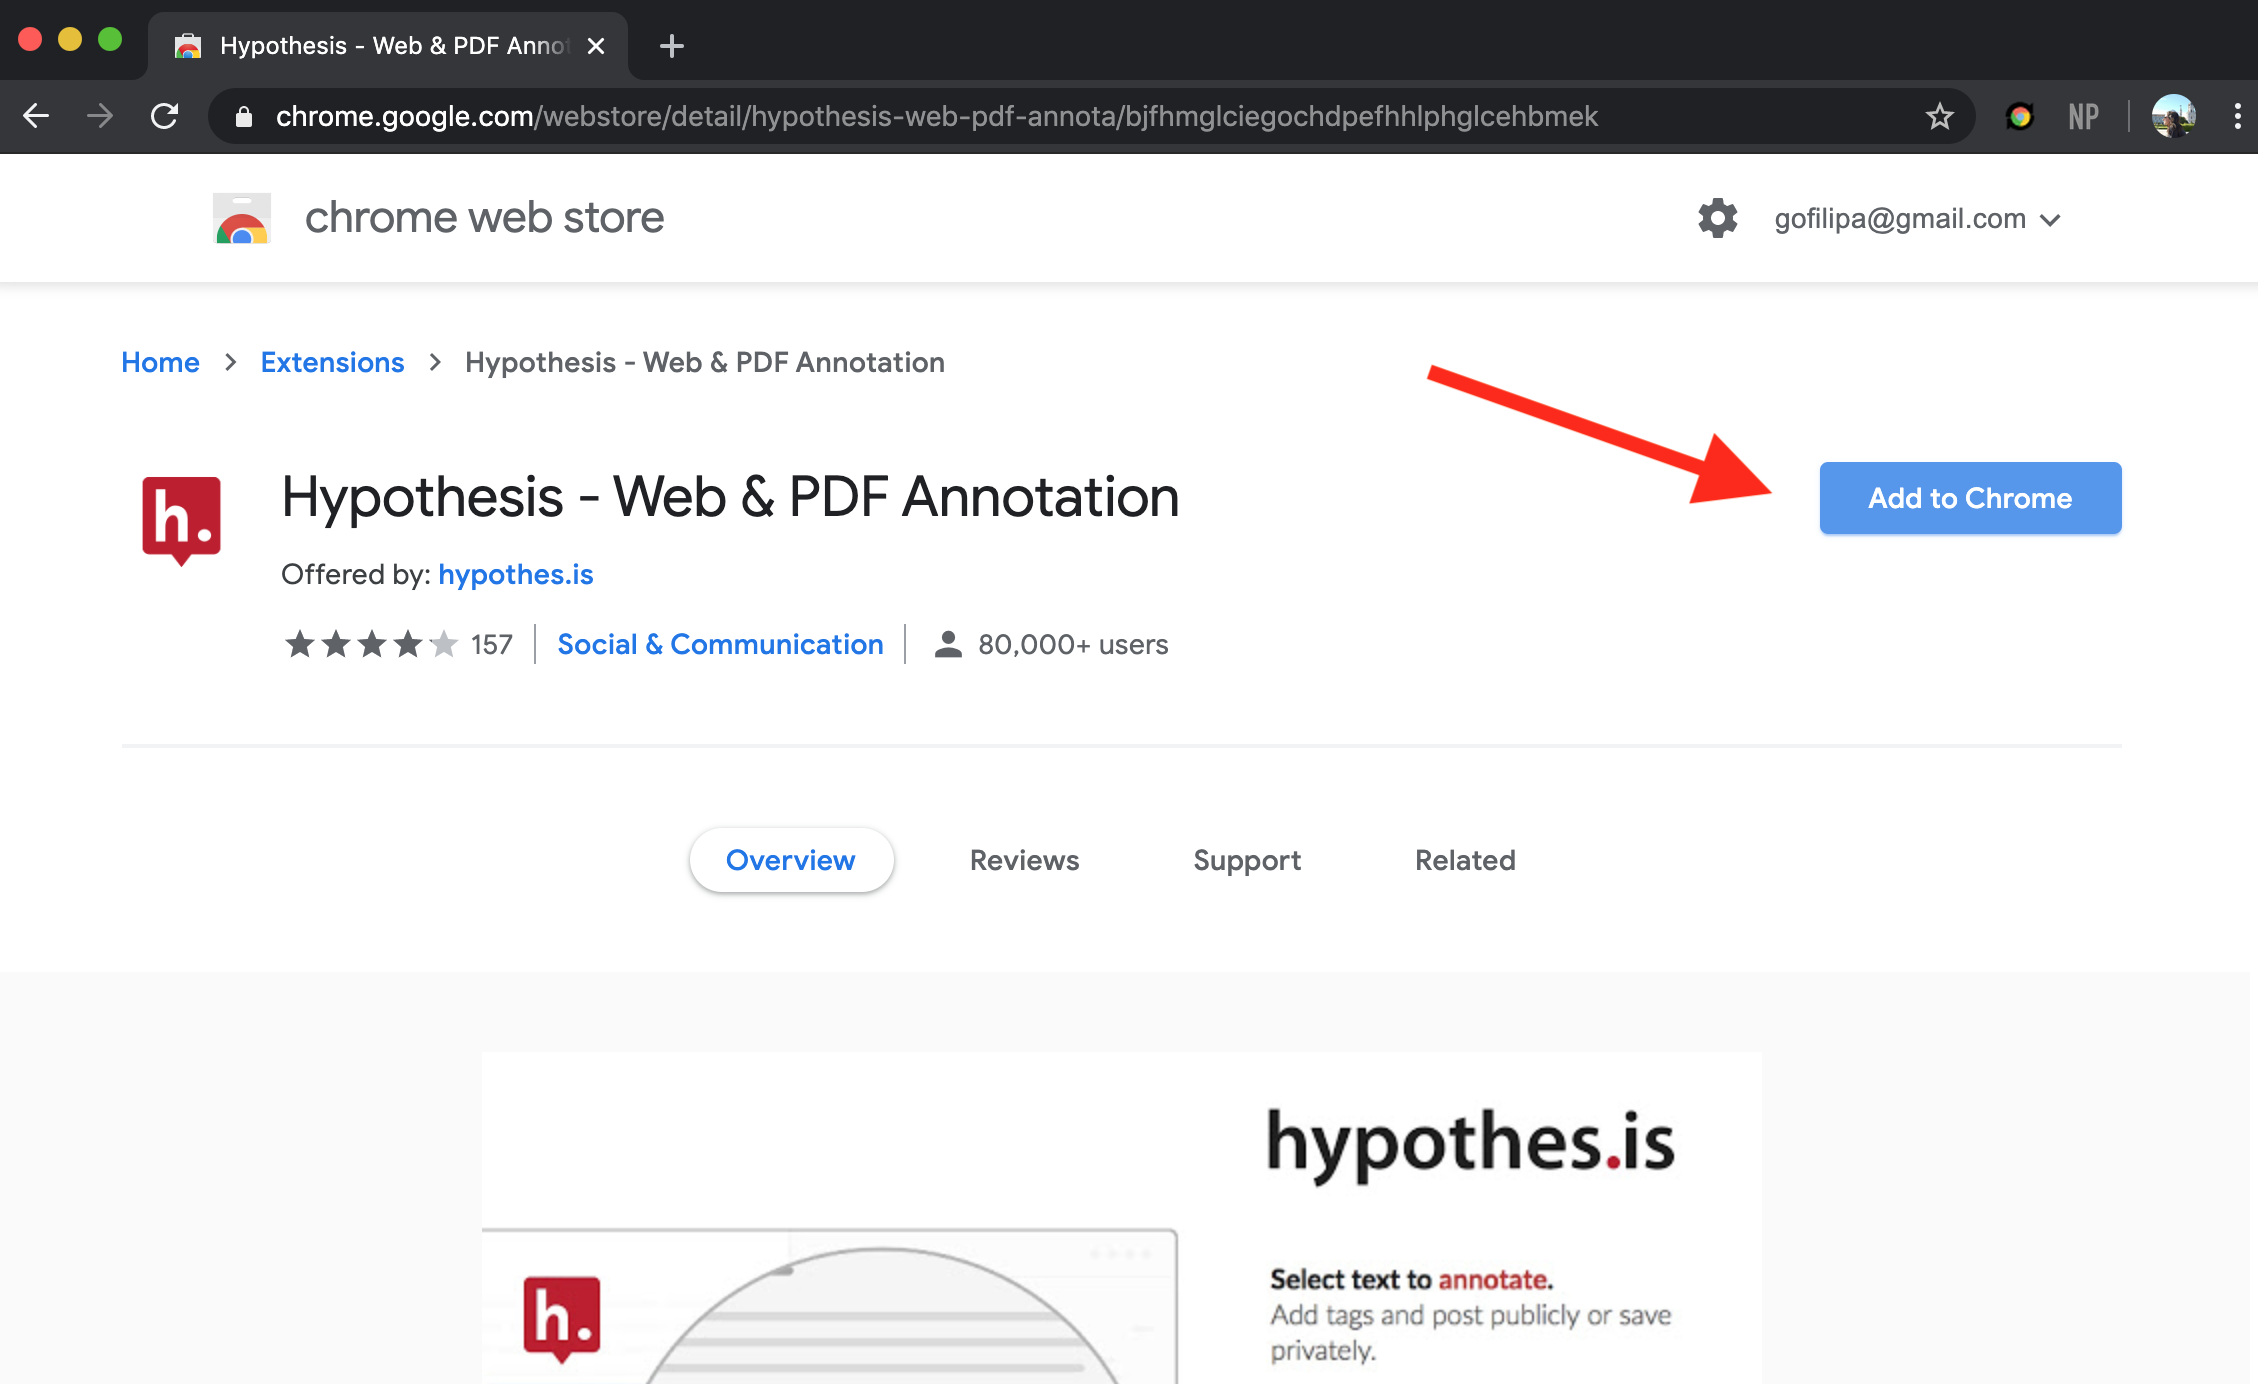The width and height of the screenshot is (2258, 1384).
Task: Switch to the Reviews tab
Action: (1024, 860)
